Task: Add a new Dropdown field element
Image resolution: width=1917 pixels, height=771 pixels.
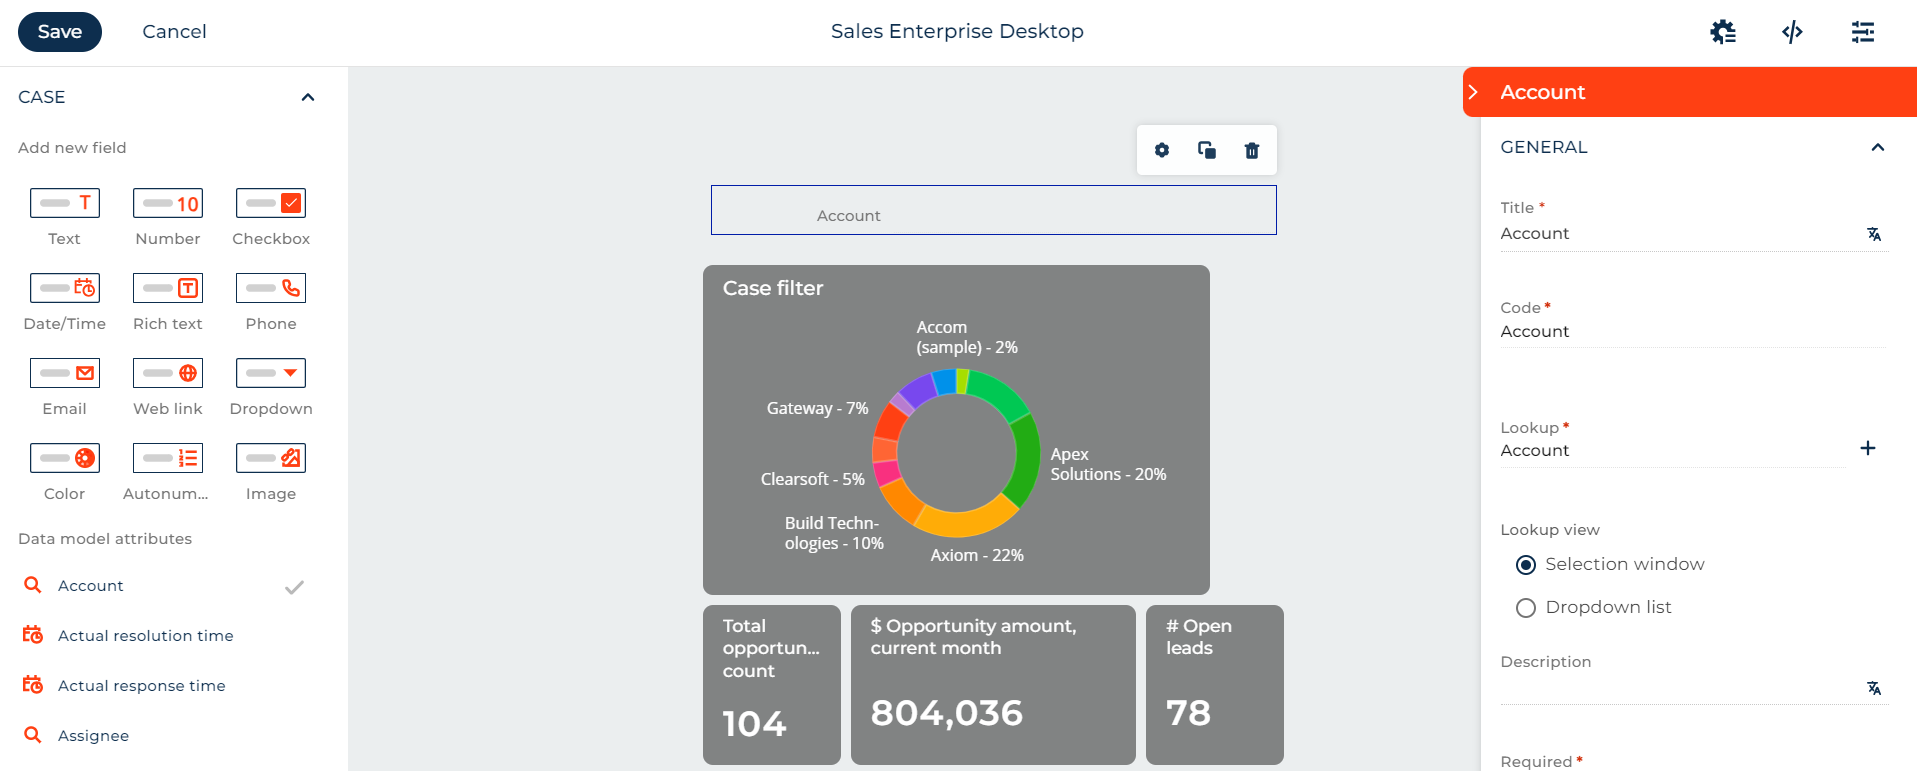Action: (x=271, y=387)
